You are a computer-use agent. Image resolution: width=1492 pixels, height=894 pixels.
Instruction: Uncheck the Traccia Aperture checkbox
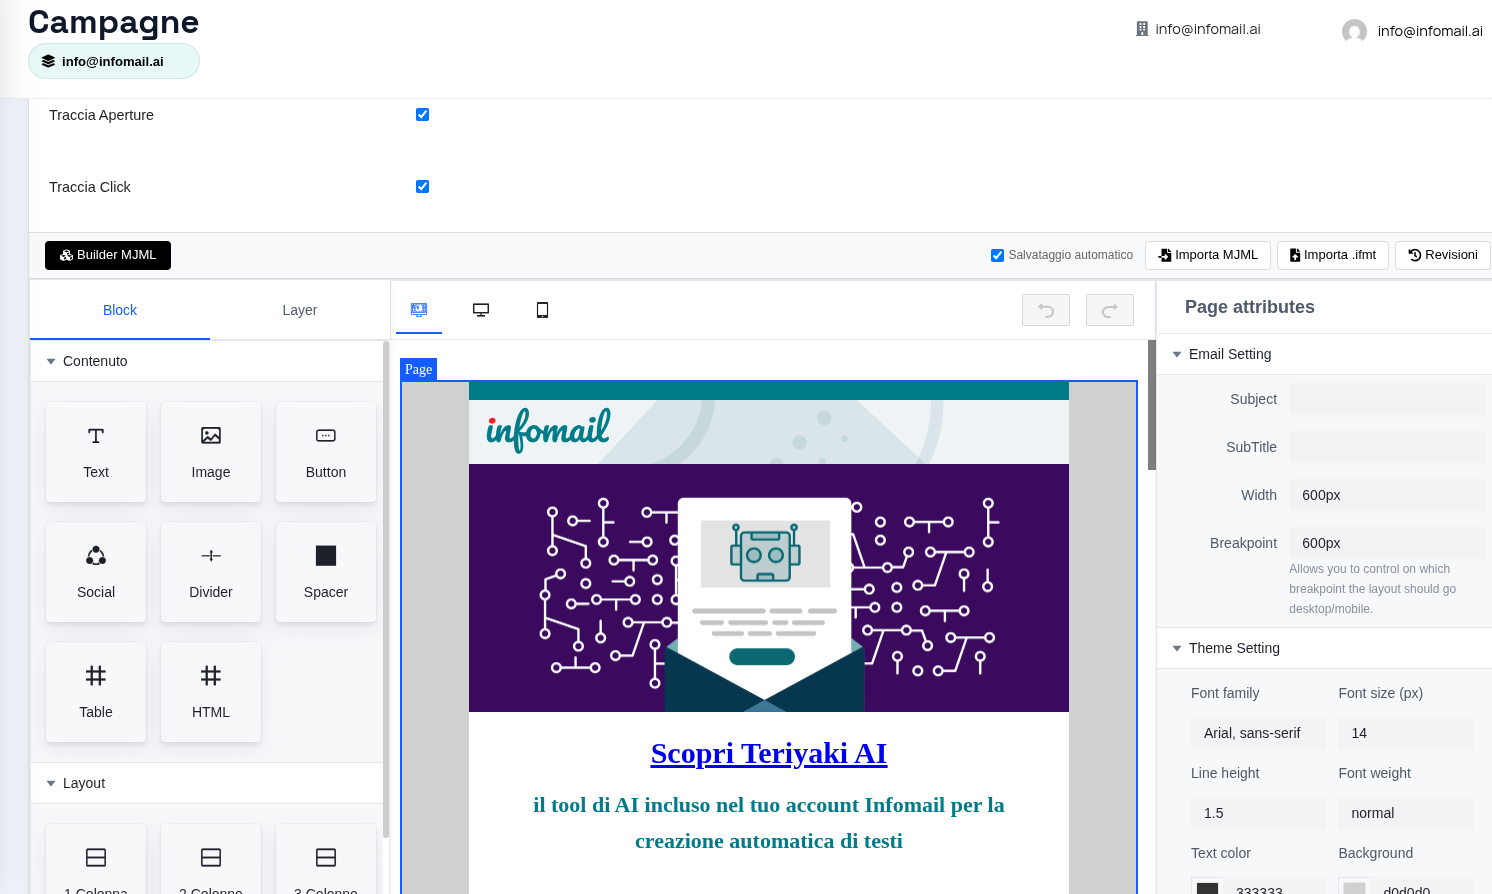(x=422, y=115)
